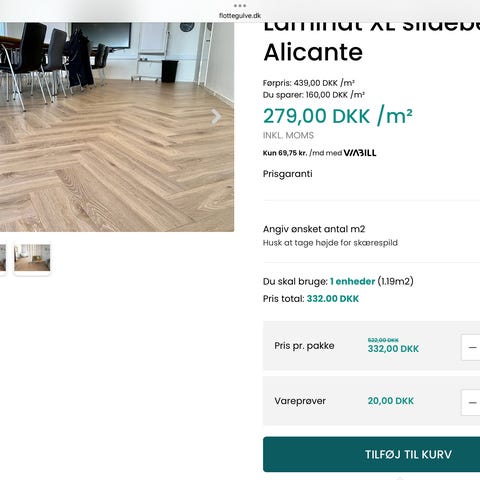Click the 332,00 DKK package price
Image resolution: width=480 pixels, height=480 pixels.
[393, 349]
